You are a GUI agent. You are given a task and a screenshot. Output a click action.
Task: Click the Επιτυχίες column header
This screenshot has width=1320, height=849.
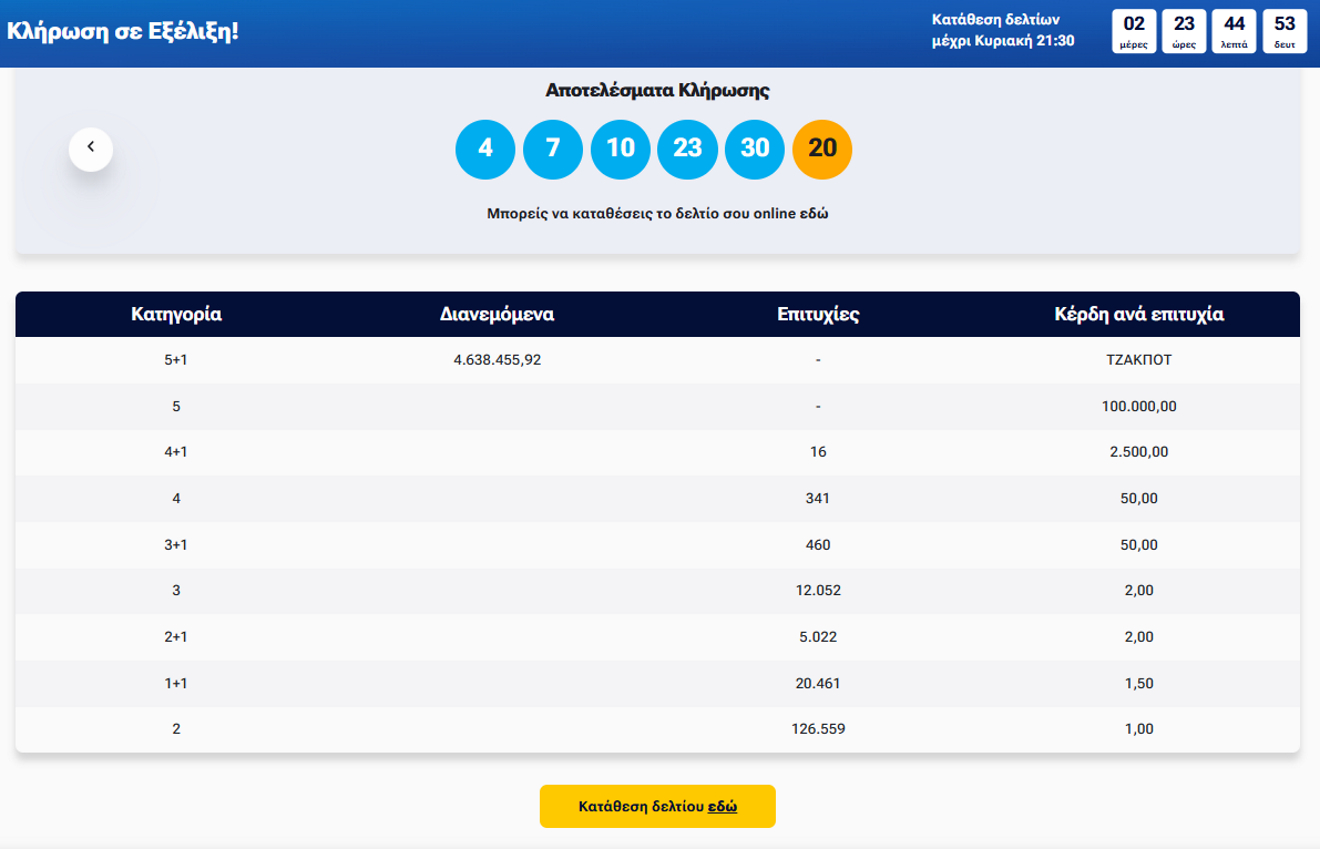click(818, 314)
